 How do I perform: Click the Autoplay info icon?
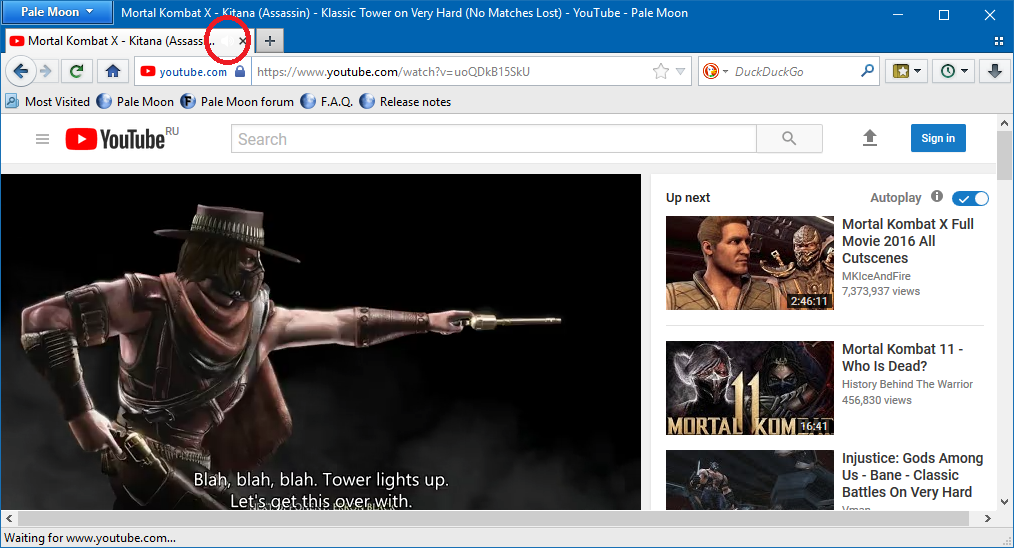pyautogui.click(x=936, y=197)
